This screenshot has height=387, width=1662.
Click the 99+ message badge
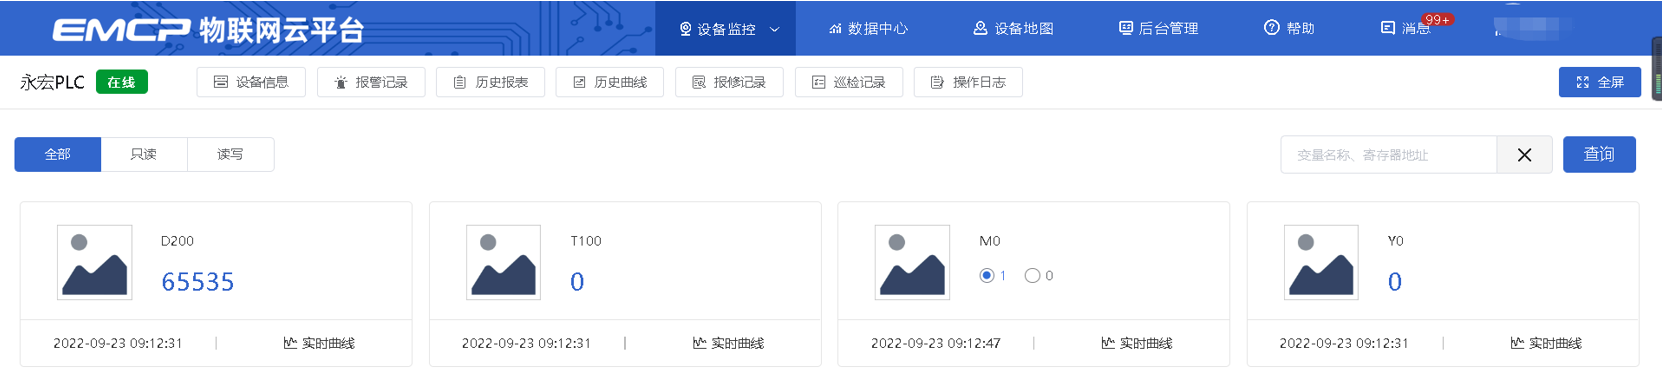[1438, 20]
